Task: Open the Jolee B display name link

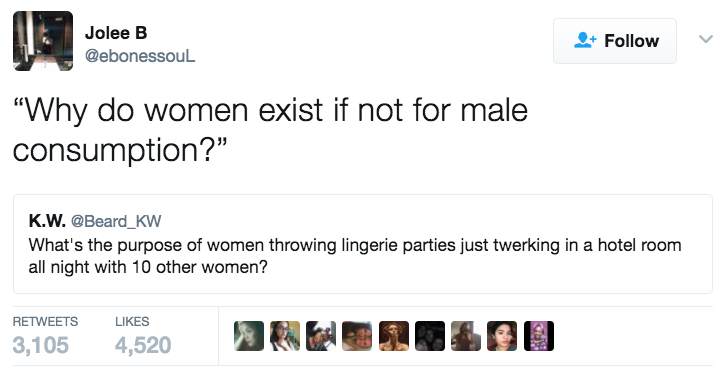Action: tap(116, 33)
